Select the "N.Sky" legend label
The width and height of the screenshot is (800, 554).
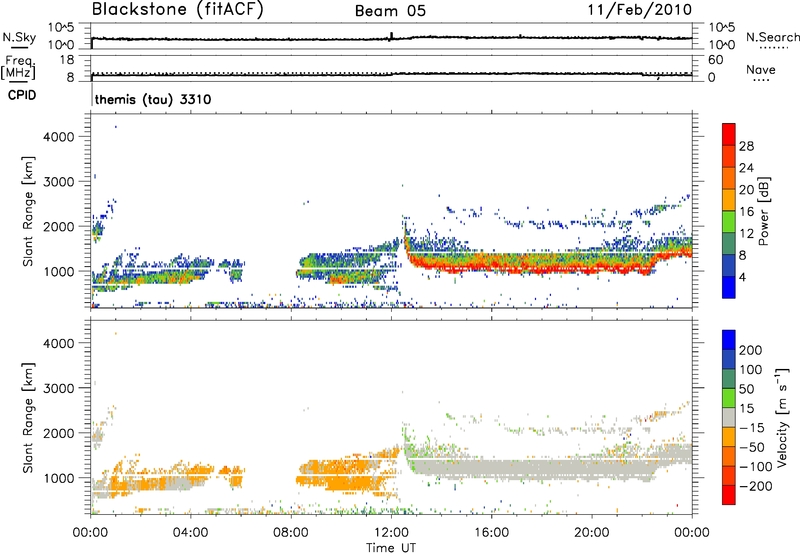[19, 37]
